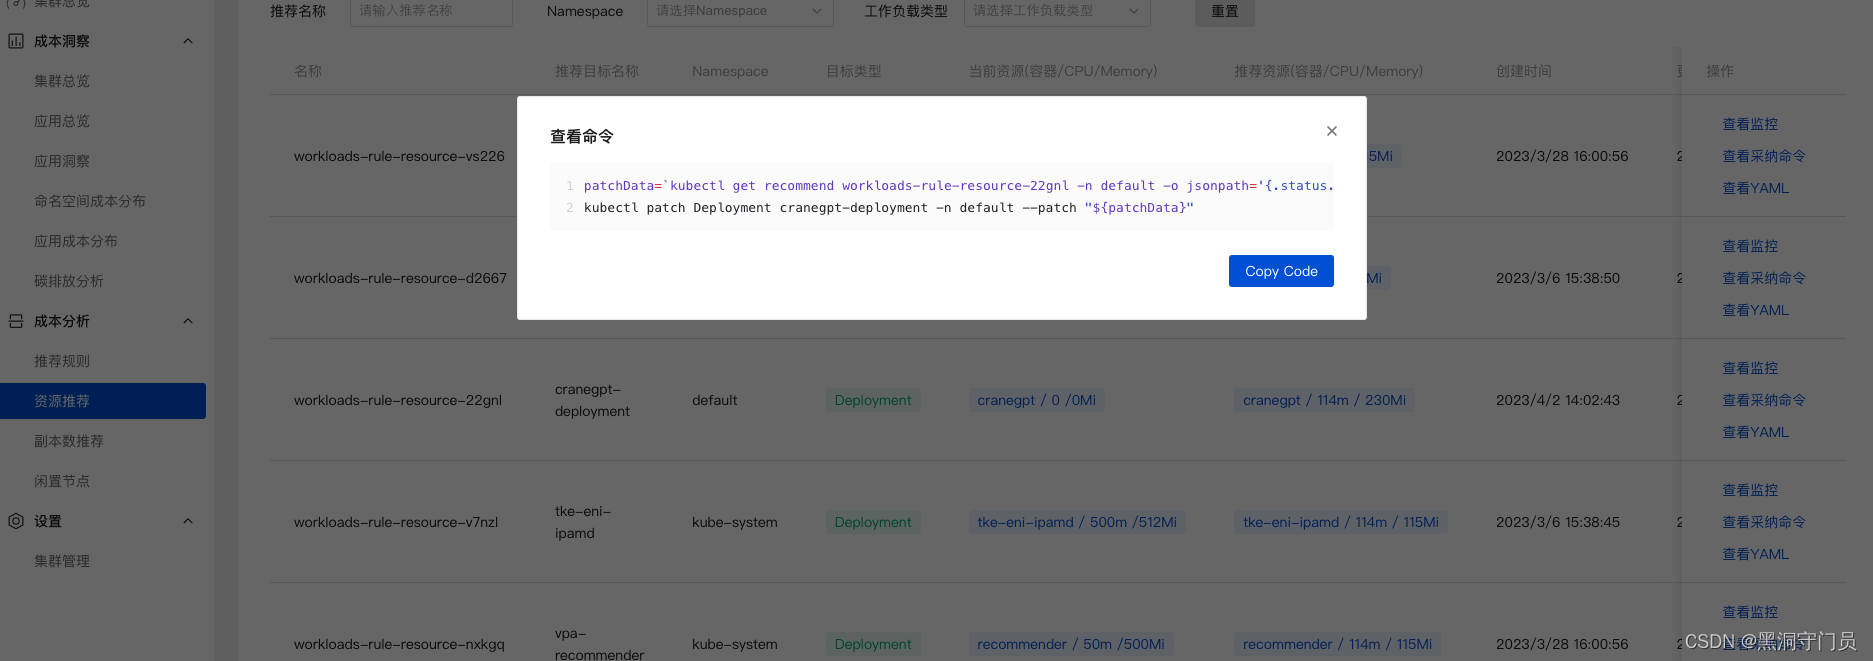
Task: Click the workloads-rule-resource-22gnl name cell
Action: [397, 400]
